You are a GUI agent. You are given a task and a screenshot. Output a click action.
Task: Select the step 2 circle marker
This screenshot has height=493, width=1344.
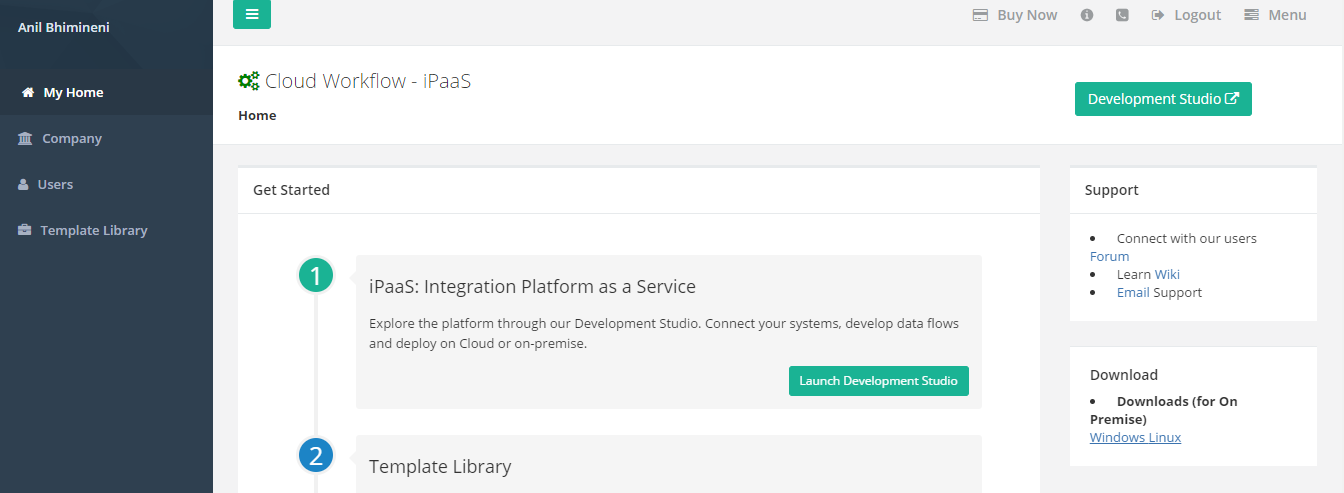pos(316,456)
